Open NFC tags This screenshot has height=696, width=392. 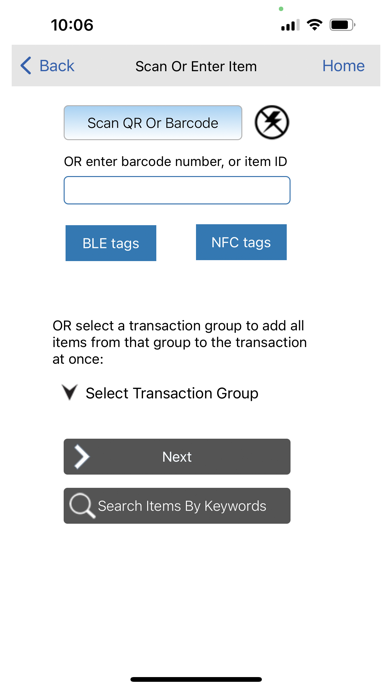click(241, 242)
